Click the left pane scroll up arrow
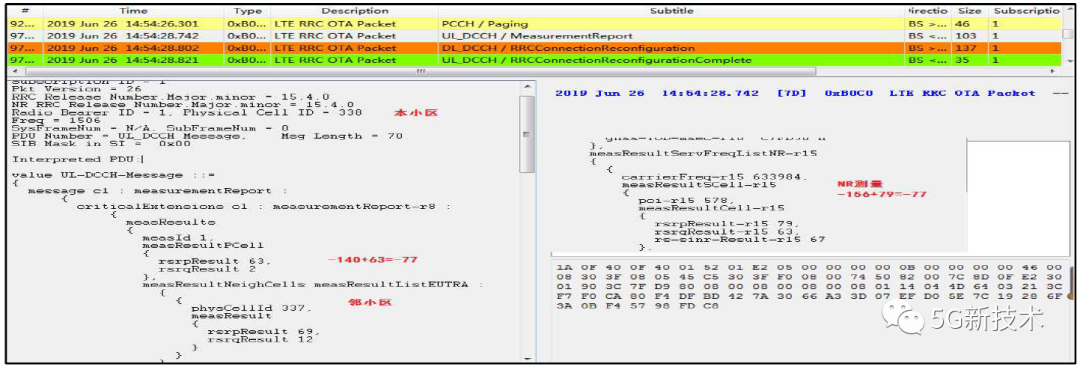The width and height of the screenshot is (1080, 367). (x=527, y=87)
